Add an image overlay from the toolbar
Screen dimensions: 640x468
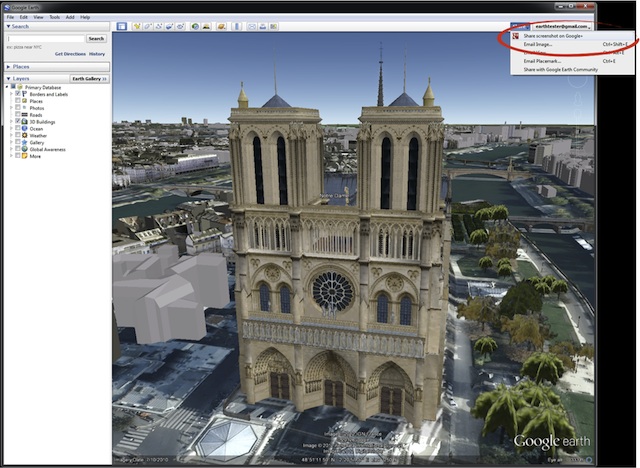click(169, 26)
